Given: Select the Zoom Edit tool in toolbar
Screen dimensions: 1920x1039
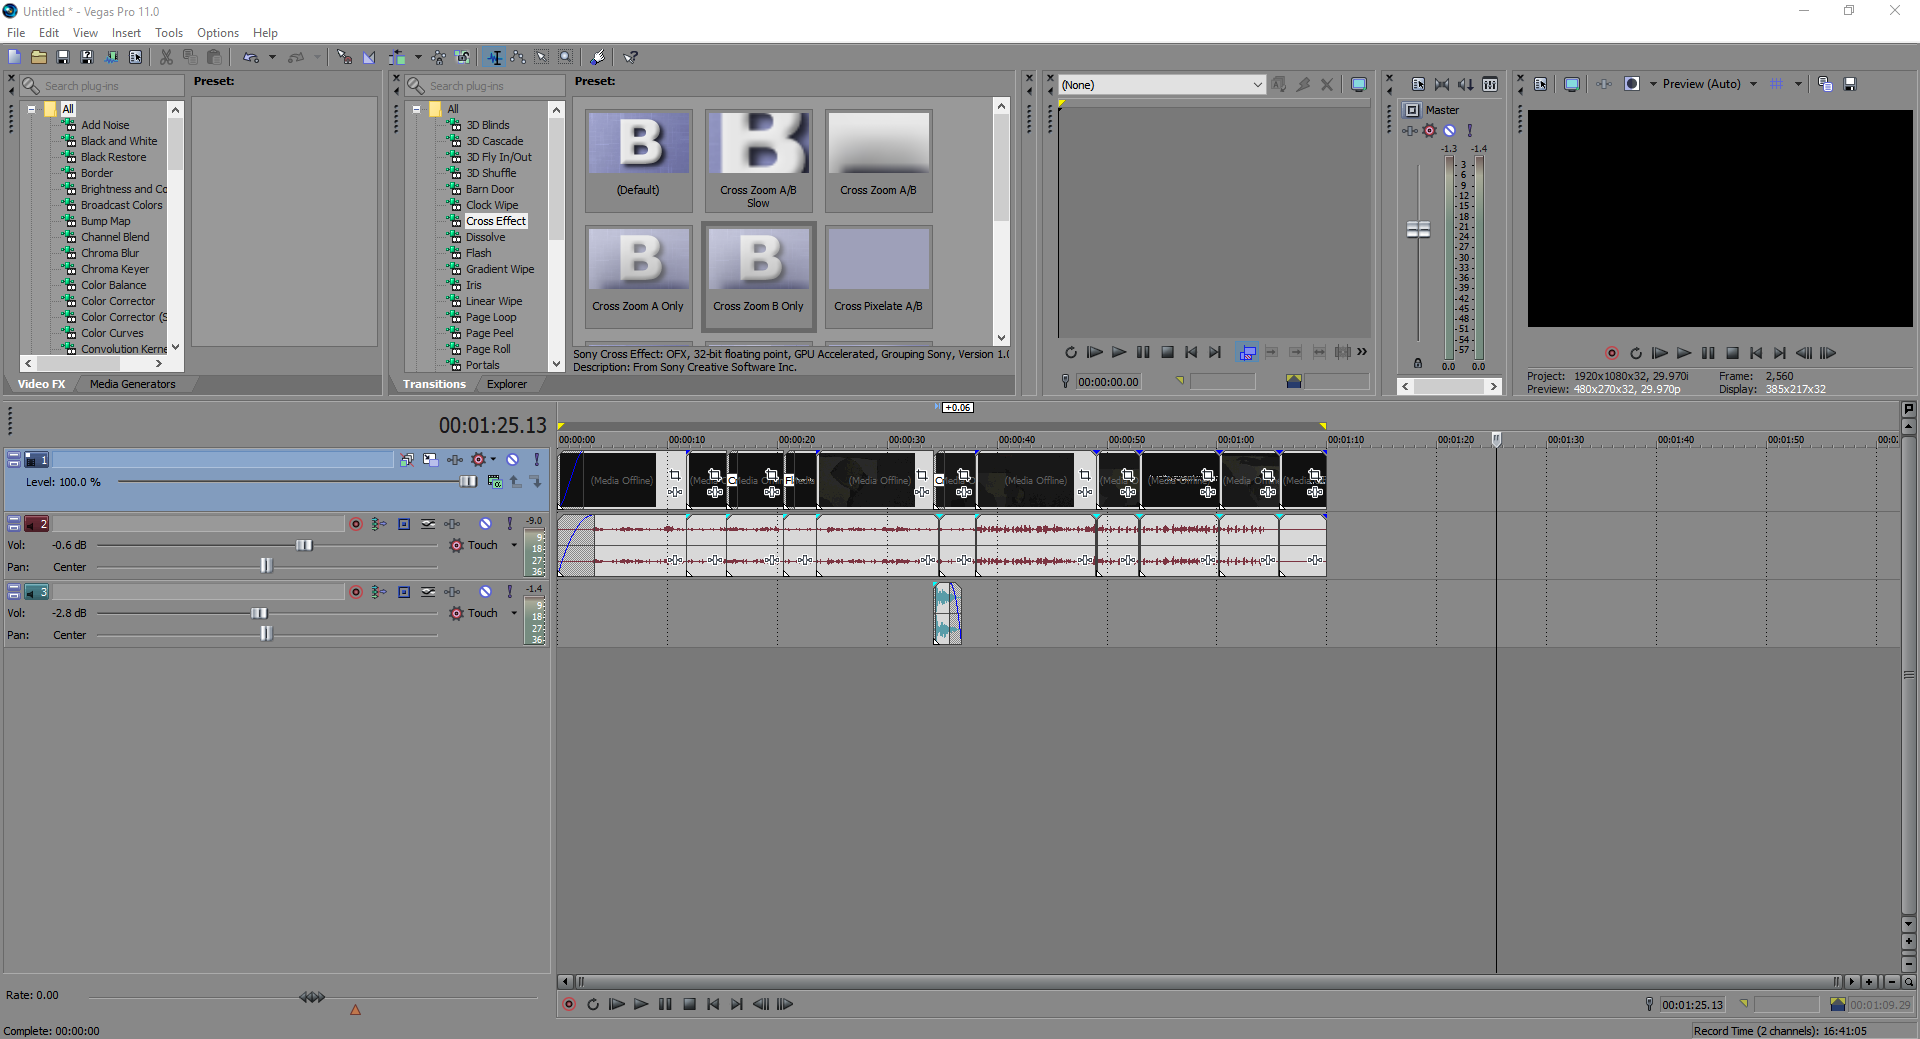Looking at the screenshot, I should [x=566, y=57].
